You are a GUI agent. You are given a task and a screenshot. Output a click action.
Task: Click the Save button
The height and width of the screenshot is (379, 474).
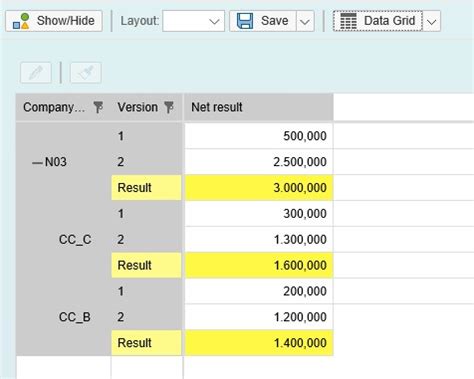tap(263, 21)
